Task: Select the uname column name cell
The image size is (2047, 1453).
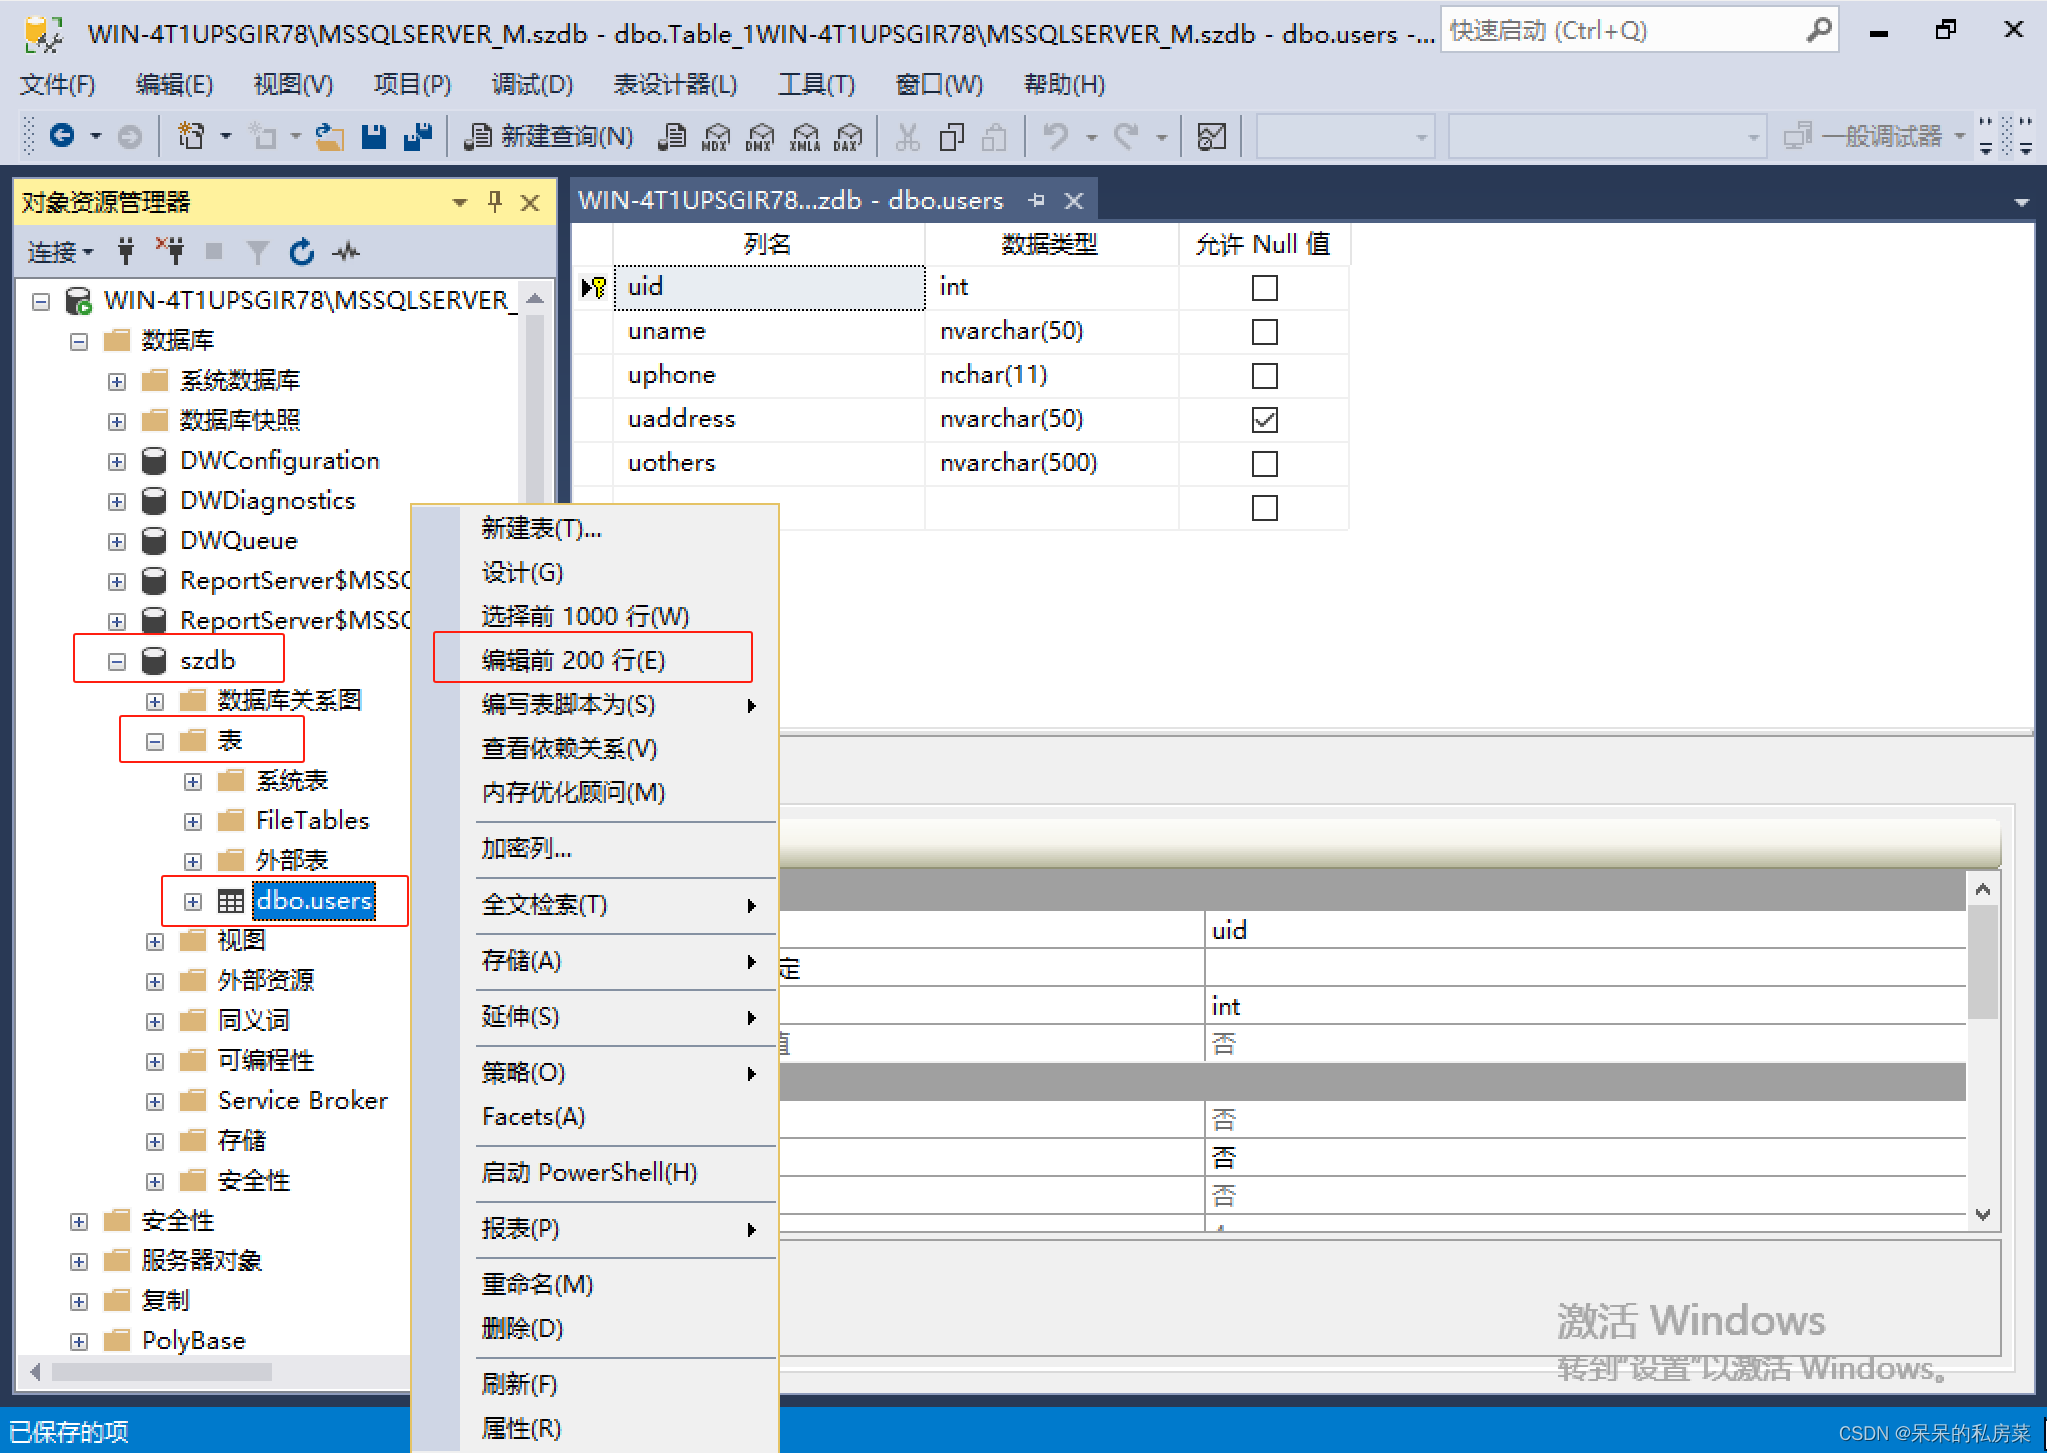Action: click(769, 331)
